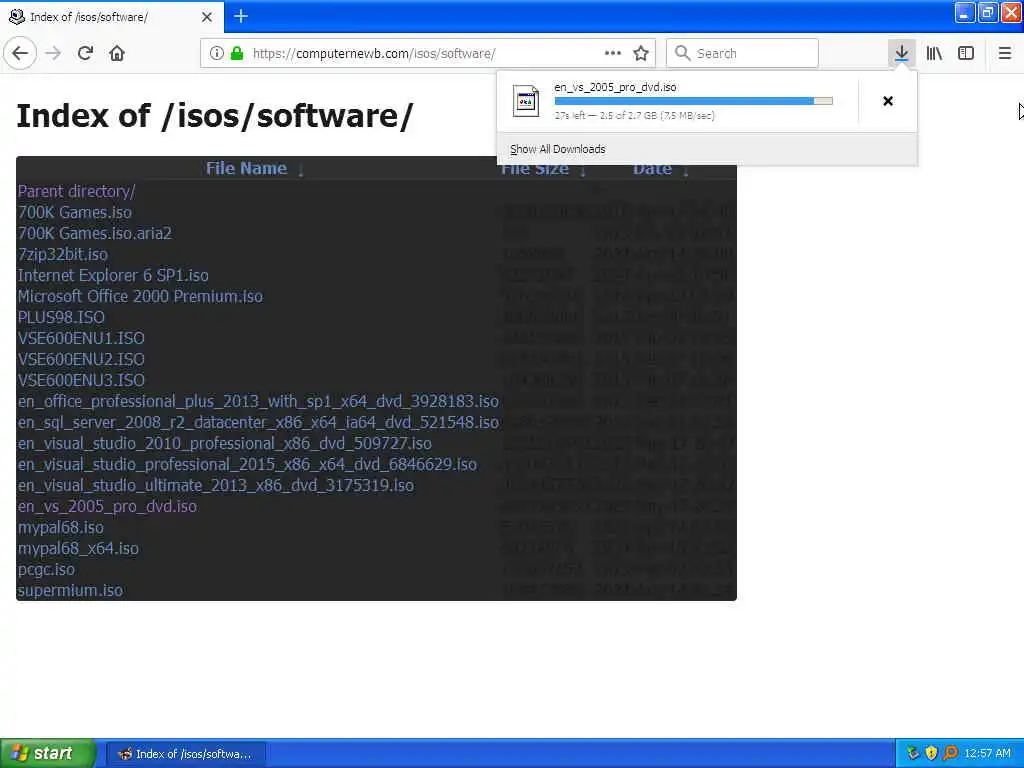This screenshot has height=768, width=1024.
Task: Download supermium.iso
Action: tap(70, 590)
